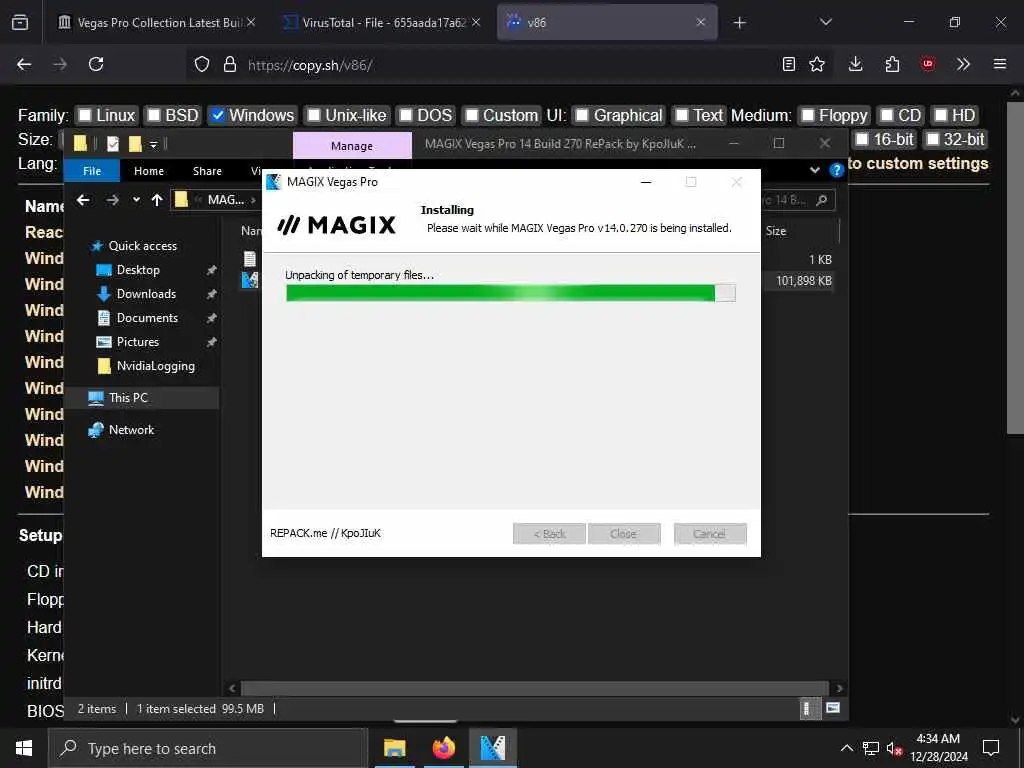Expand the Explorer ribbon chevron
This screenshot has height=768, width=1024.
(x=814, y=170)
